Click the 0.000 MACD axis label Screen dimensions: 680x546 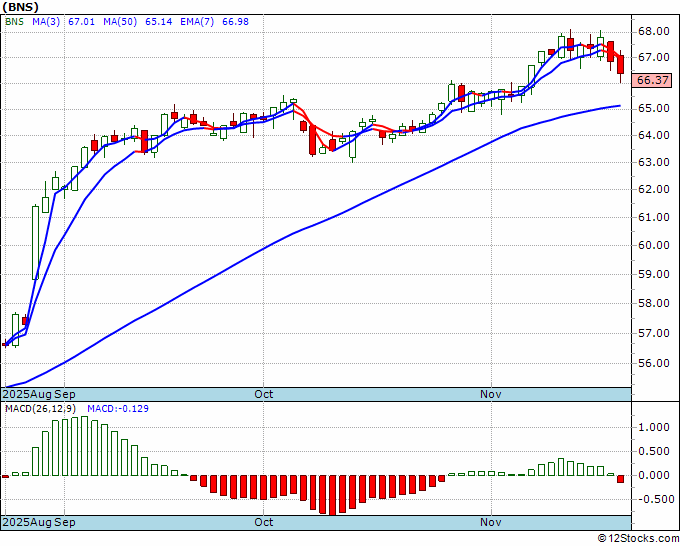[654, 475]
